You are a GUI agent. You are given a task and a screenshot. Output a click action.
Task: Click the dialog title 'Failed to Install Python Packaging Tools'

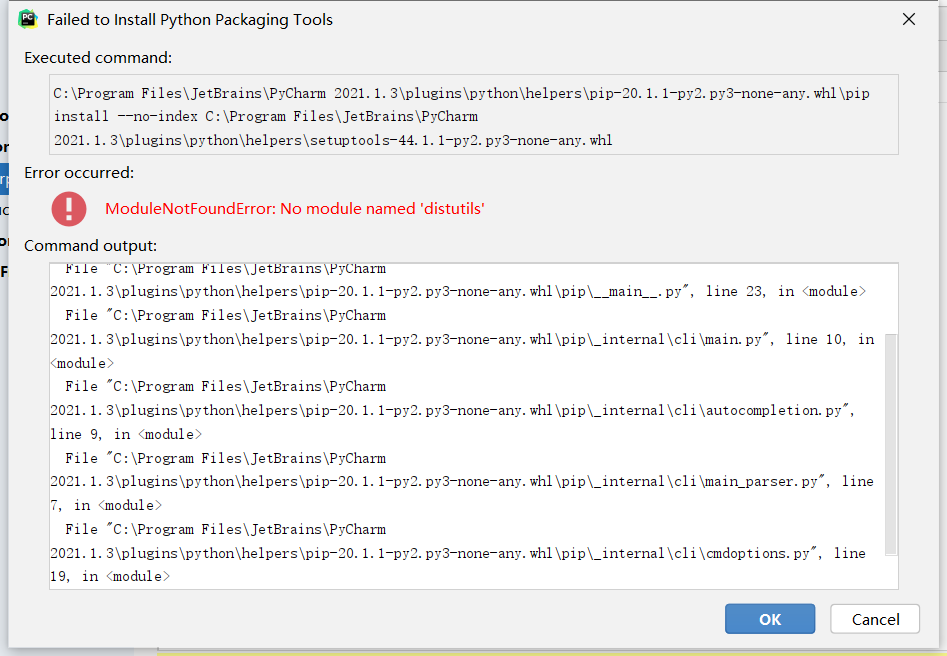click(190, 20)
